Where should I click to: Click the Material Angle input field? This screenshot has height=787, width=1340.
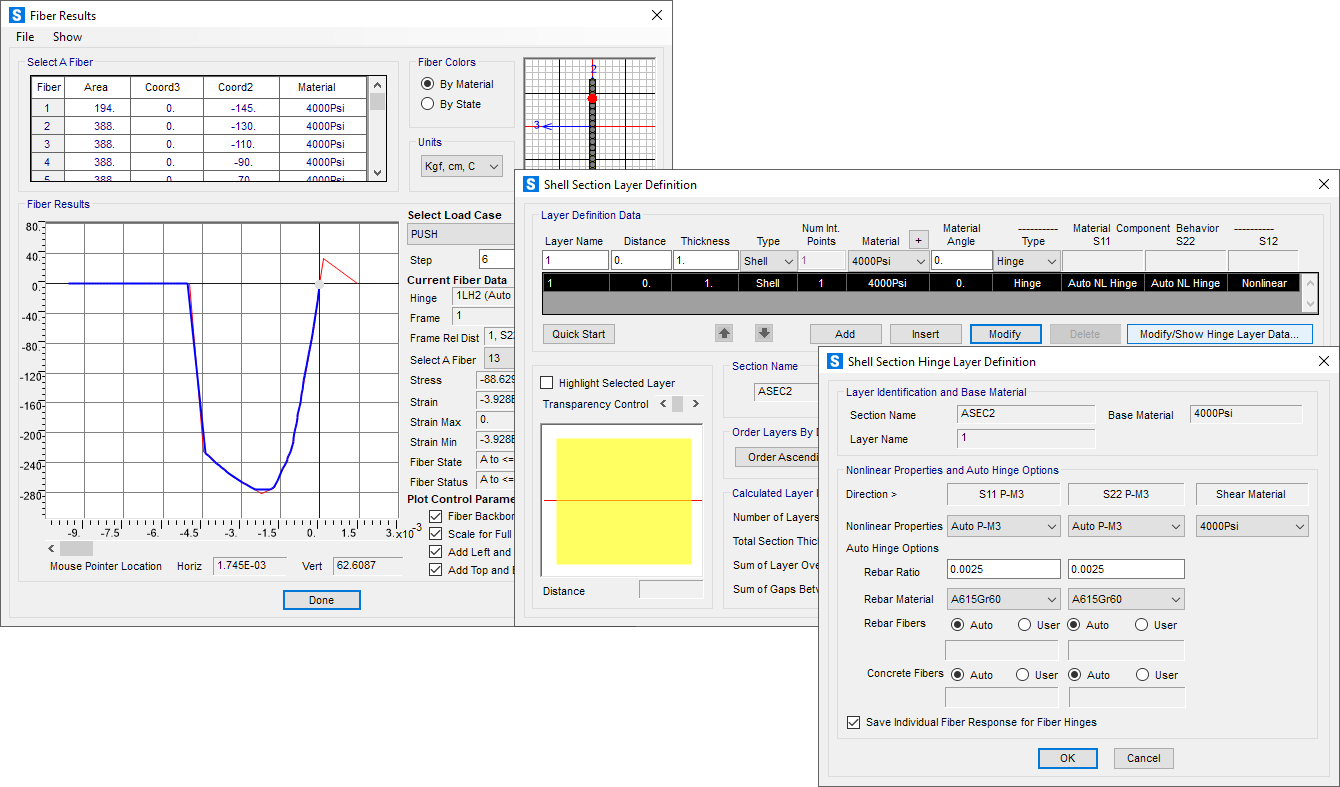pyautogui.click(x=961, y=260)
